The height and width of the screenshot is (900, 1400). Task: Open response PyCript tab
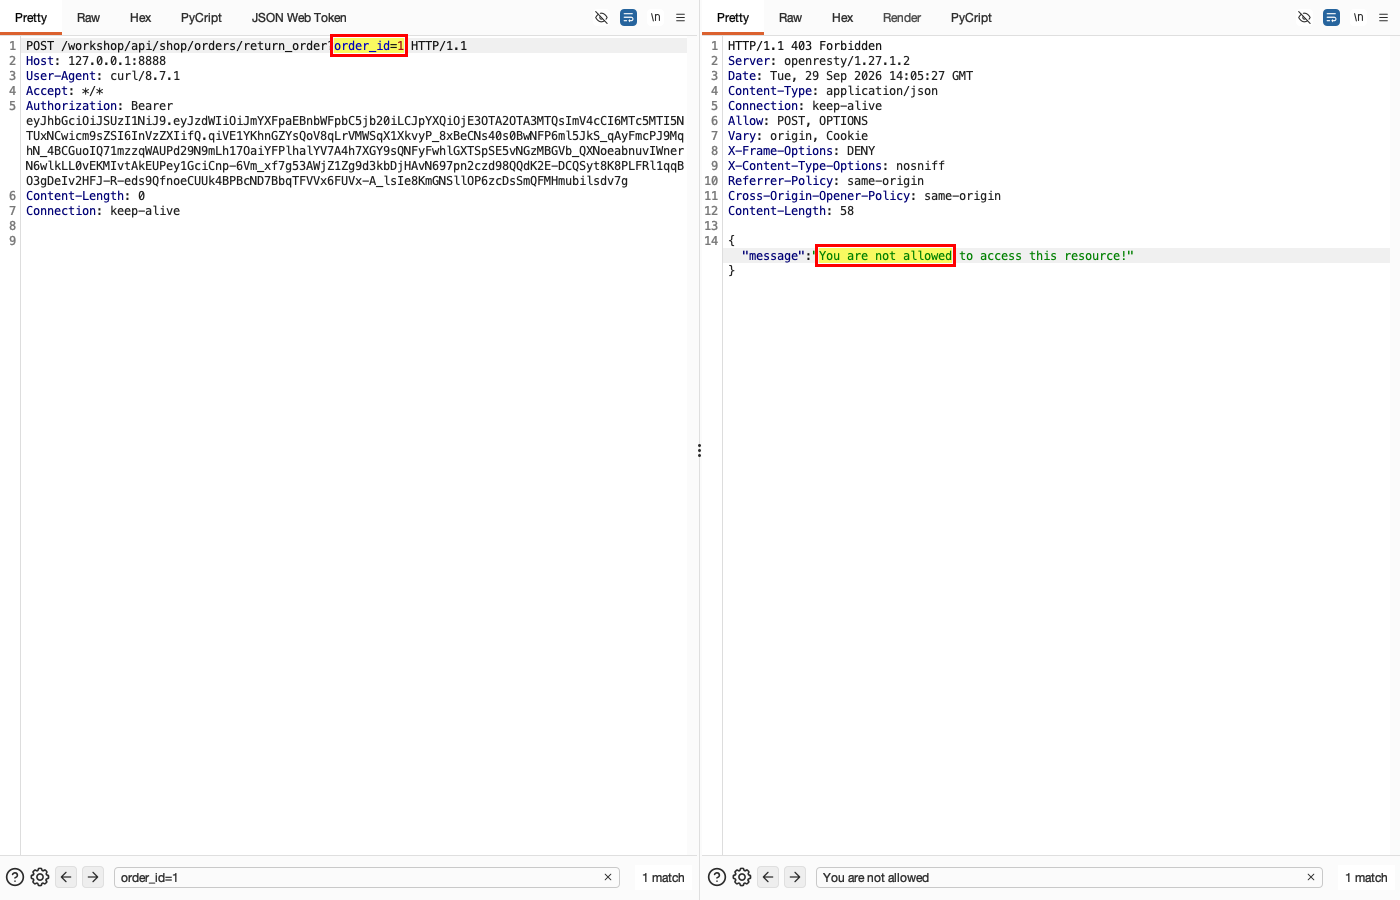971,17
